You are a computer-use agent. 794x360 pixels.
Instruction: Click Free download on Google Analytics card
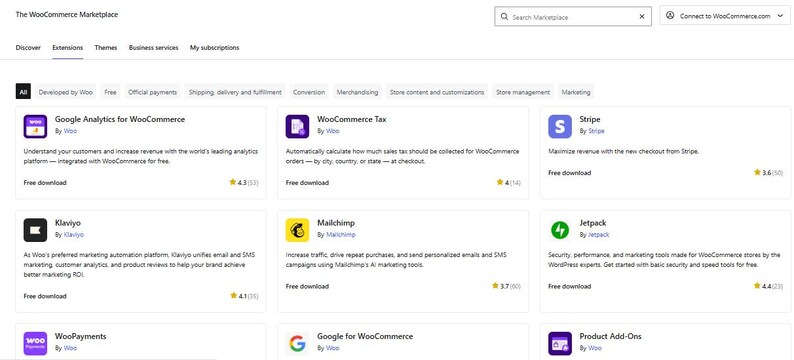[x=45, y=183]
